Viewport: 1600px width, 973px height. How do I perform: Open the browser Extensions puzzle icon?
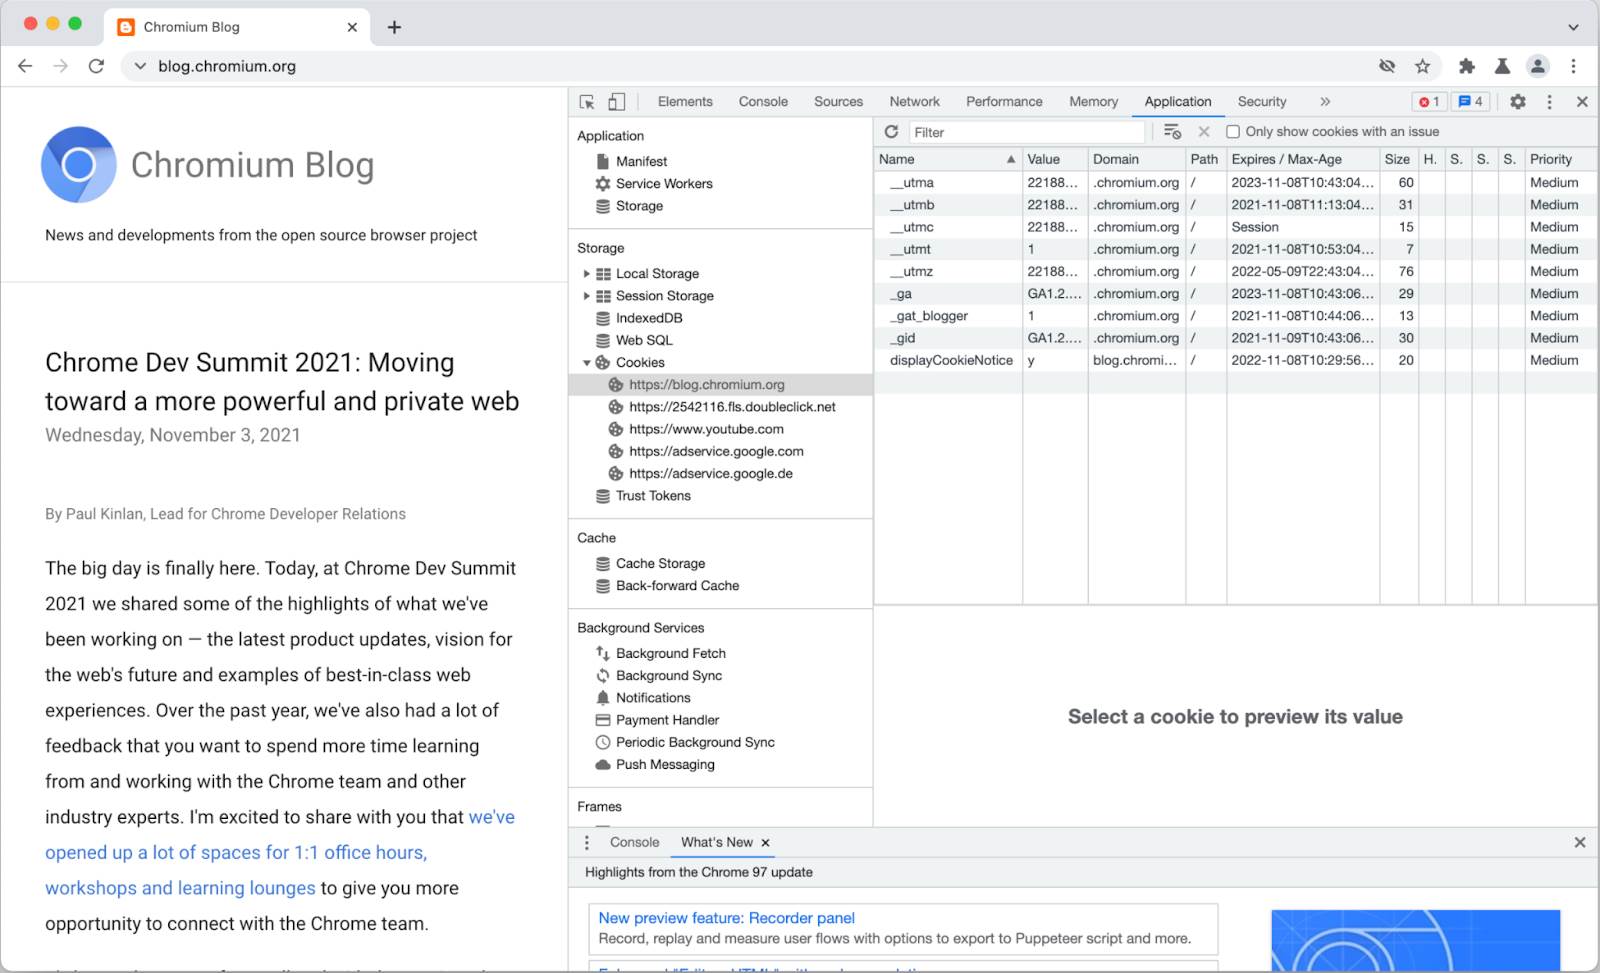tap(1467, 66)
